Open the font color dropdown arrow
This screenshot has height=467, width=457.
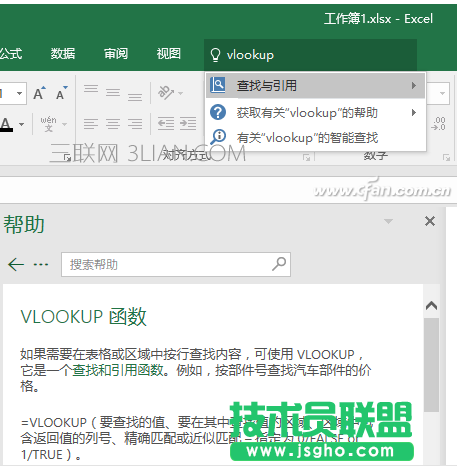[x=21, y=124]
